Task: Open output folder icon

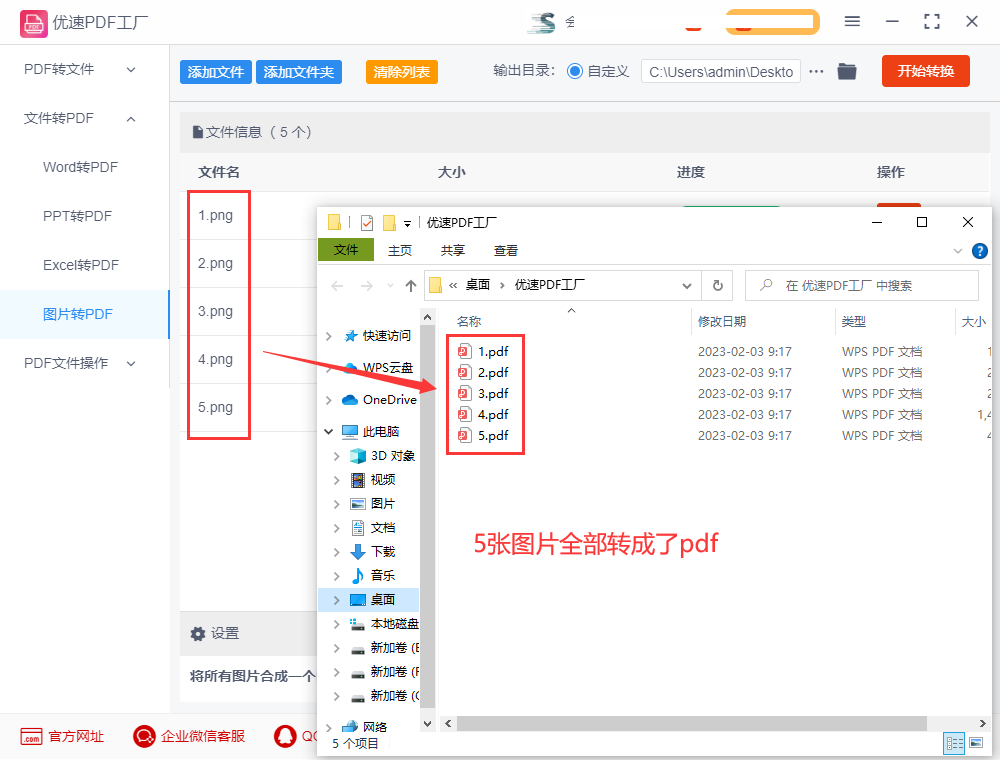Action: pos(846,71)
